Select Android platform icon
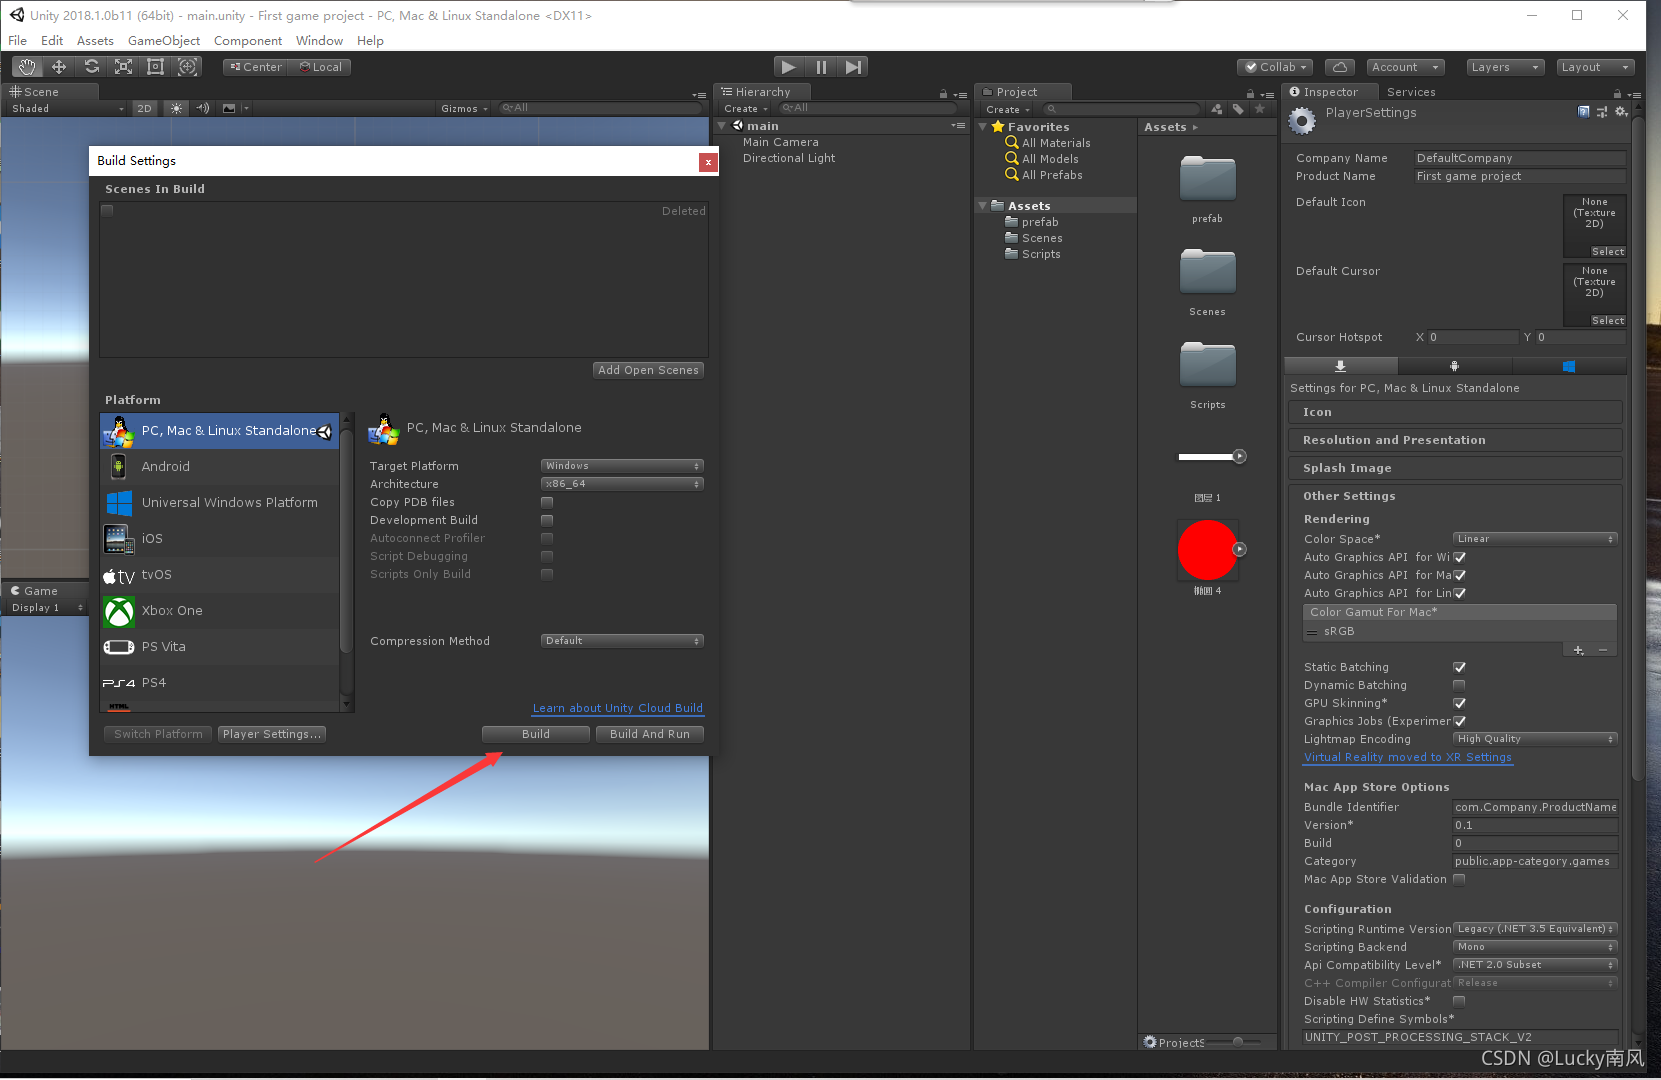The width and height of the screenshot is (1661, 1080). (x=119, y=466)
